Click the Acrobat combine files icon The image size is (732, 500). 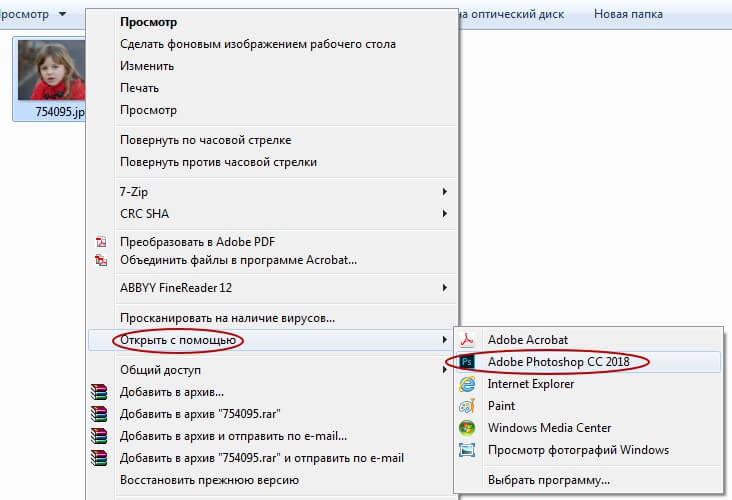[101, 260]
